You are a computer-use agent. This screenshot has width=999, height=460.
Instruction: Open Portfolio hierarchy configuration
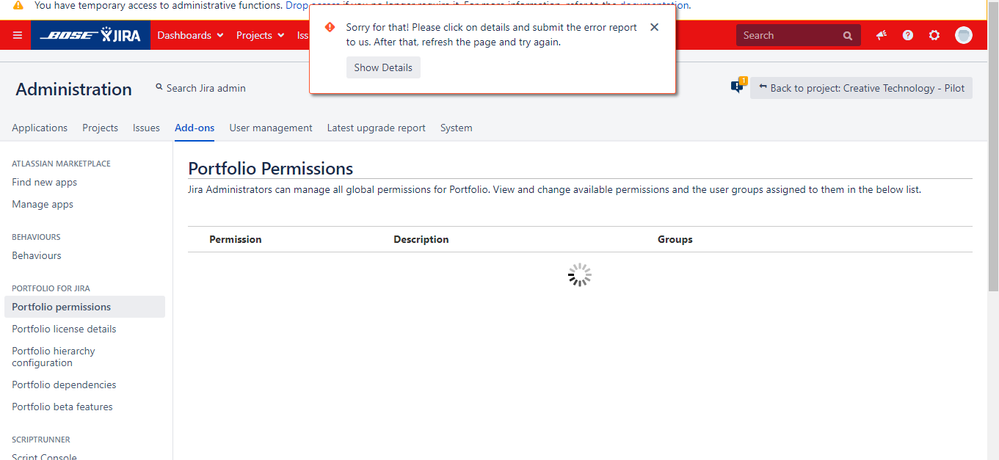pyautogui.click(x=54, y=357)
